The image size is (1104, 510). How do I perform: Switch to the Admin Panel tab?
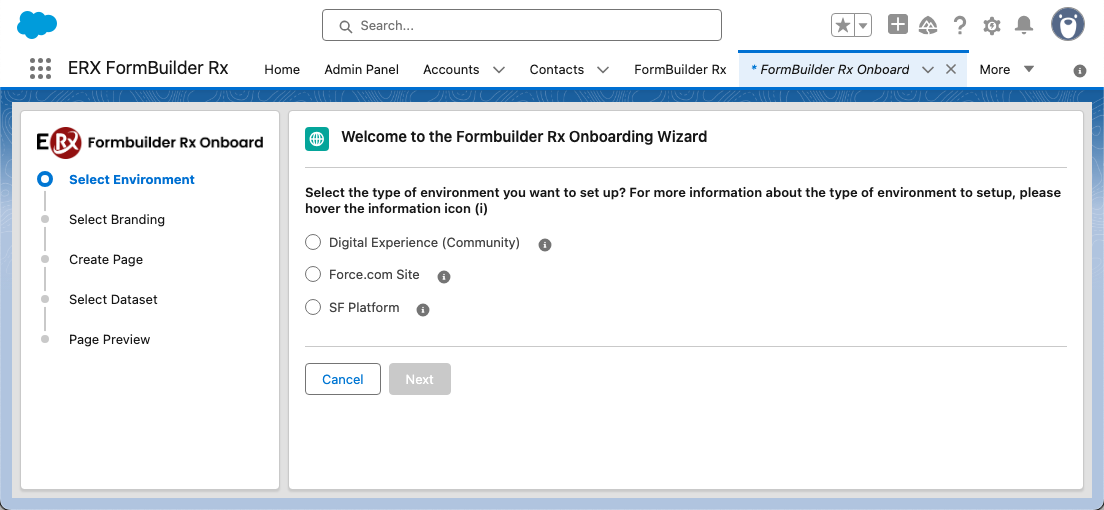(x=361, y=70)
